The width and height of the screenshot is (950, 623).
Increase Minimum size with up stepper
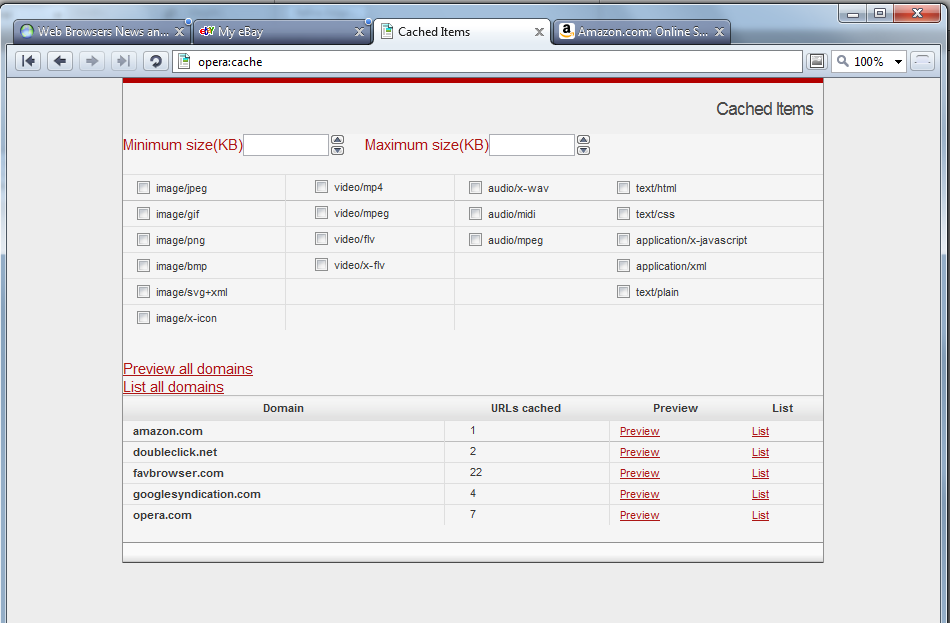337,140
